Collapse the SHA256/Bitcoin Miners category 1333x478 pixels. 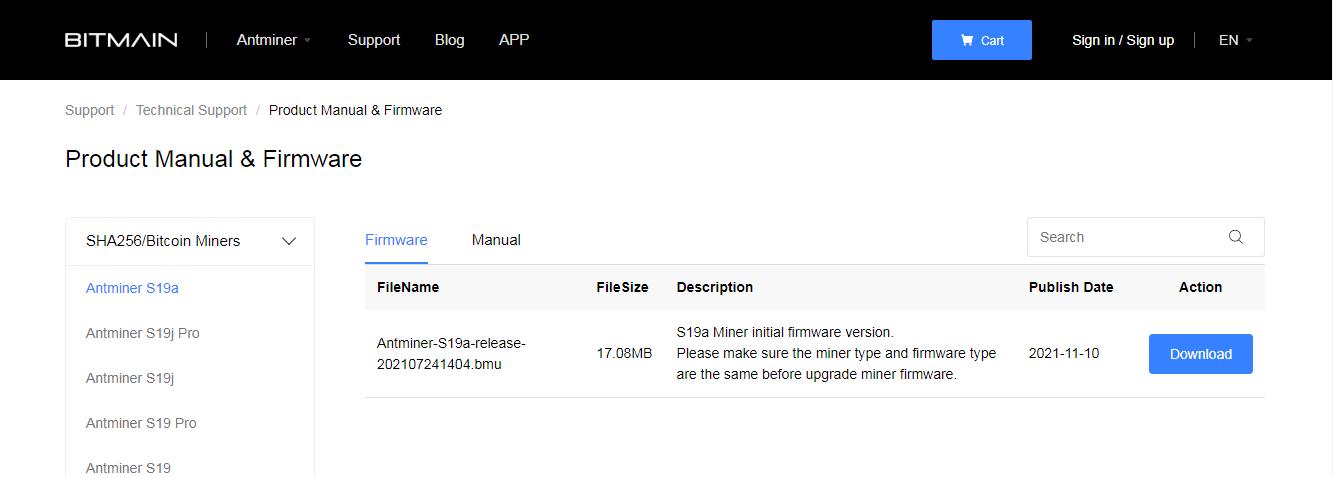[x=190, y=241]
